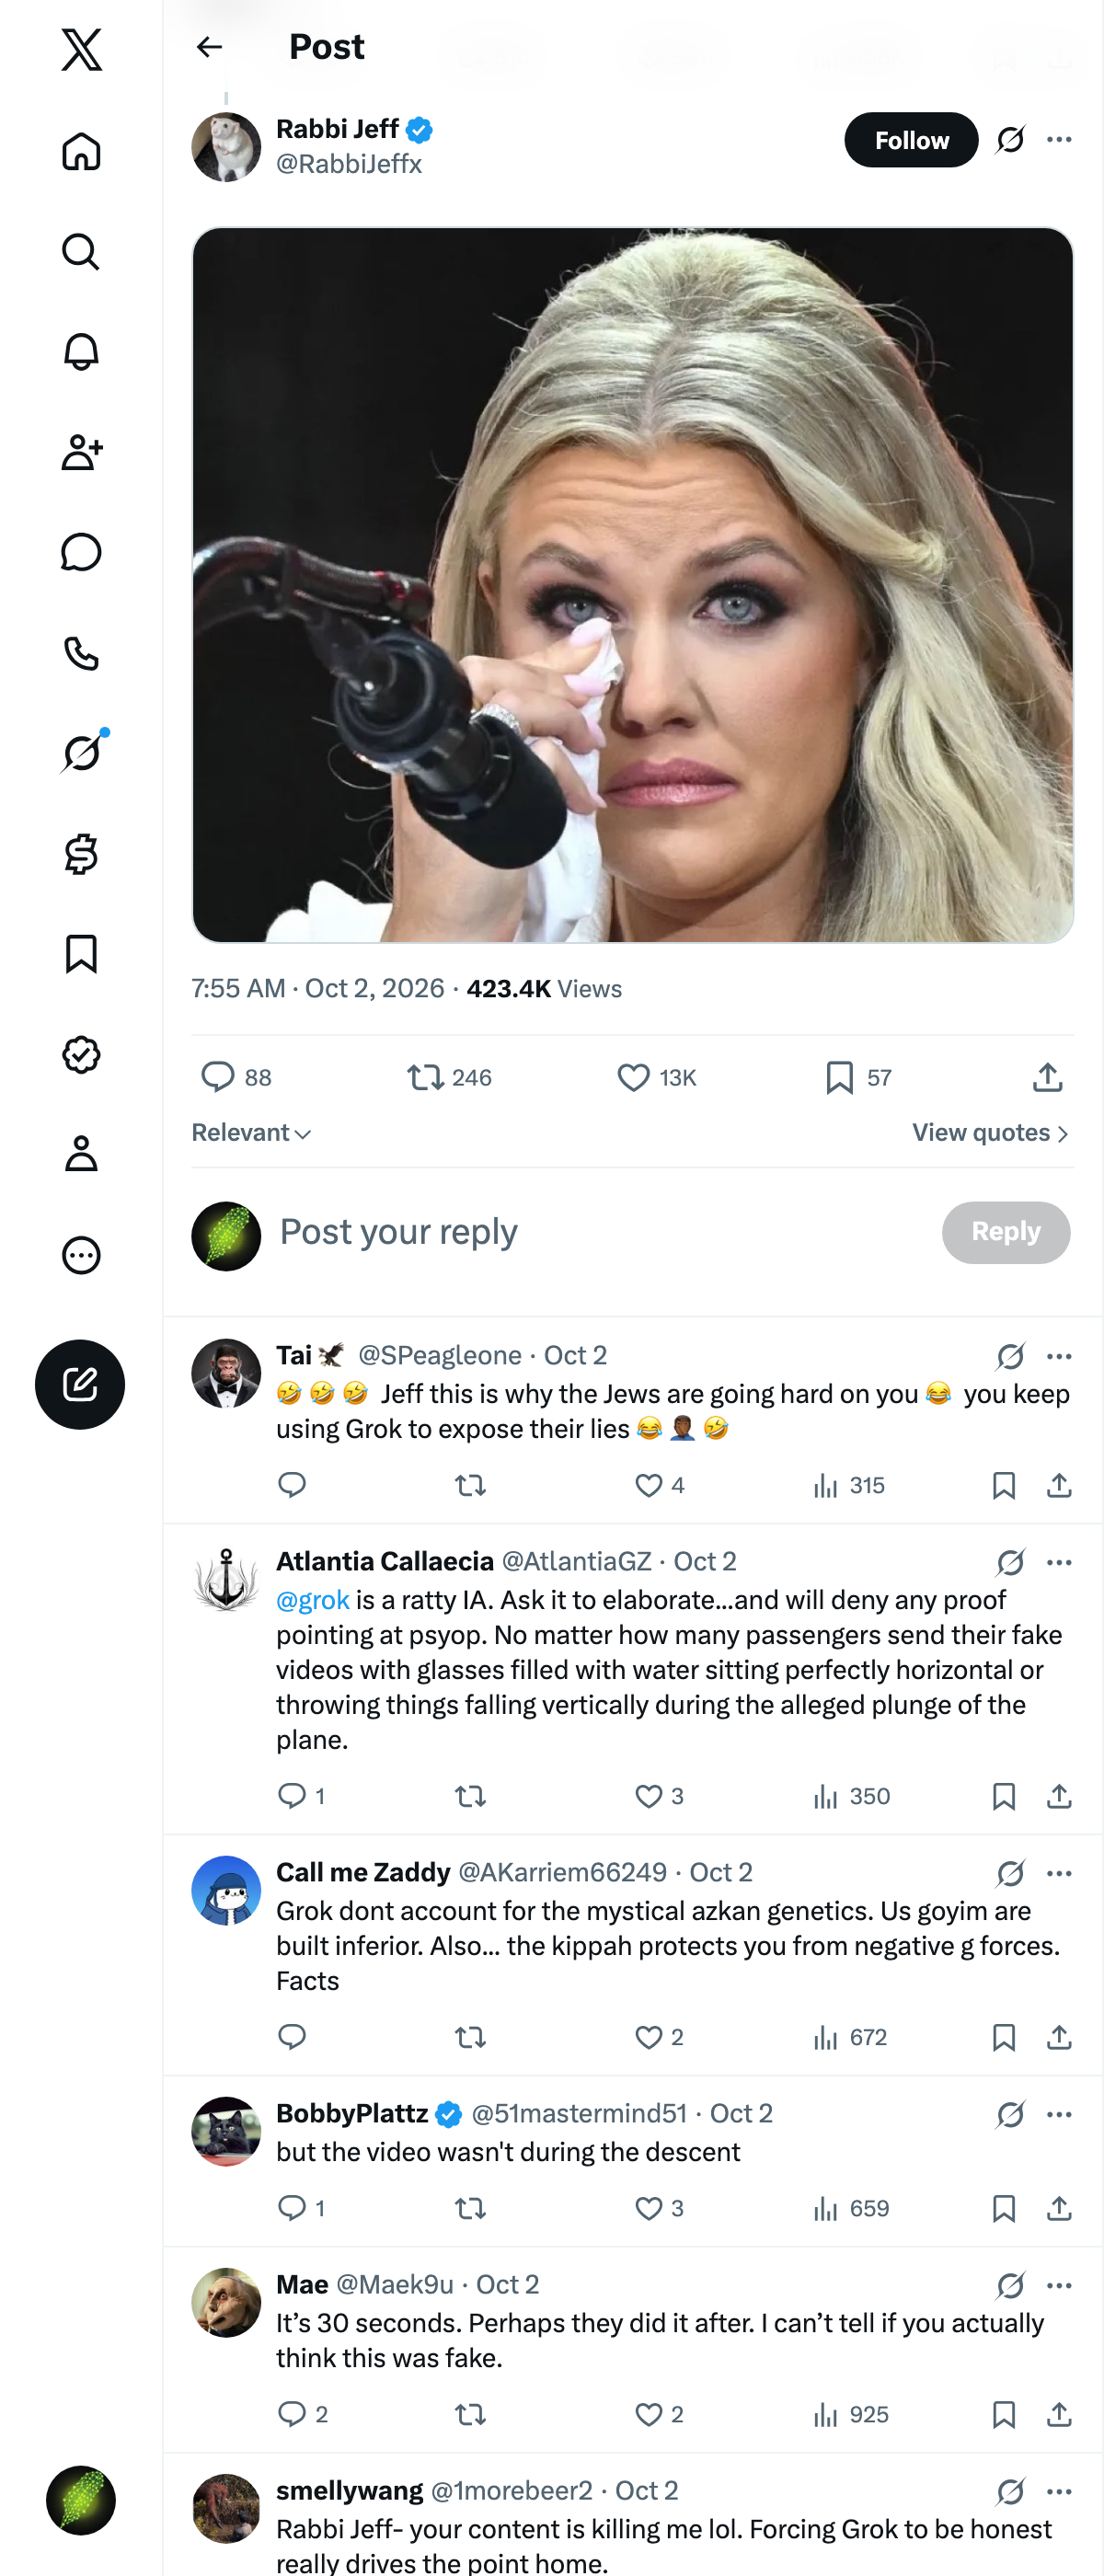This screenshot has height=2576, width=1104.
Task: Open the Explore search icon
Action: point(81,251)
